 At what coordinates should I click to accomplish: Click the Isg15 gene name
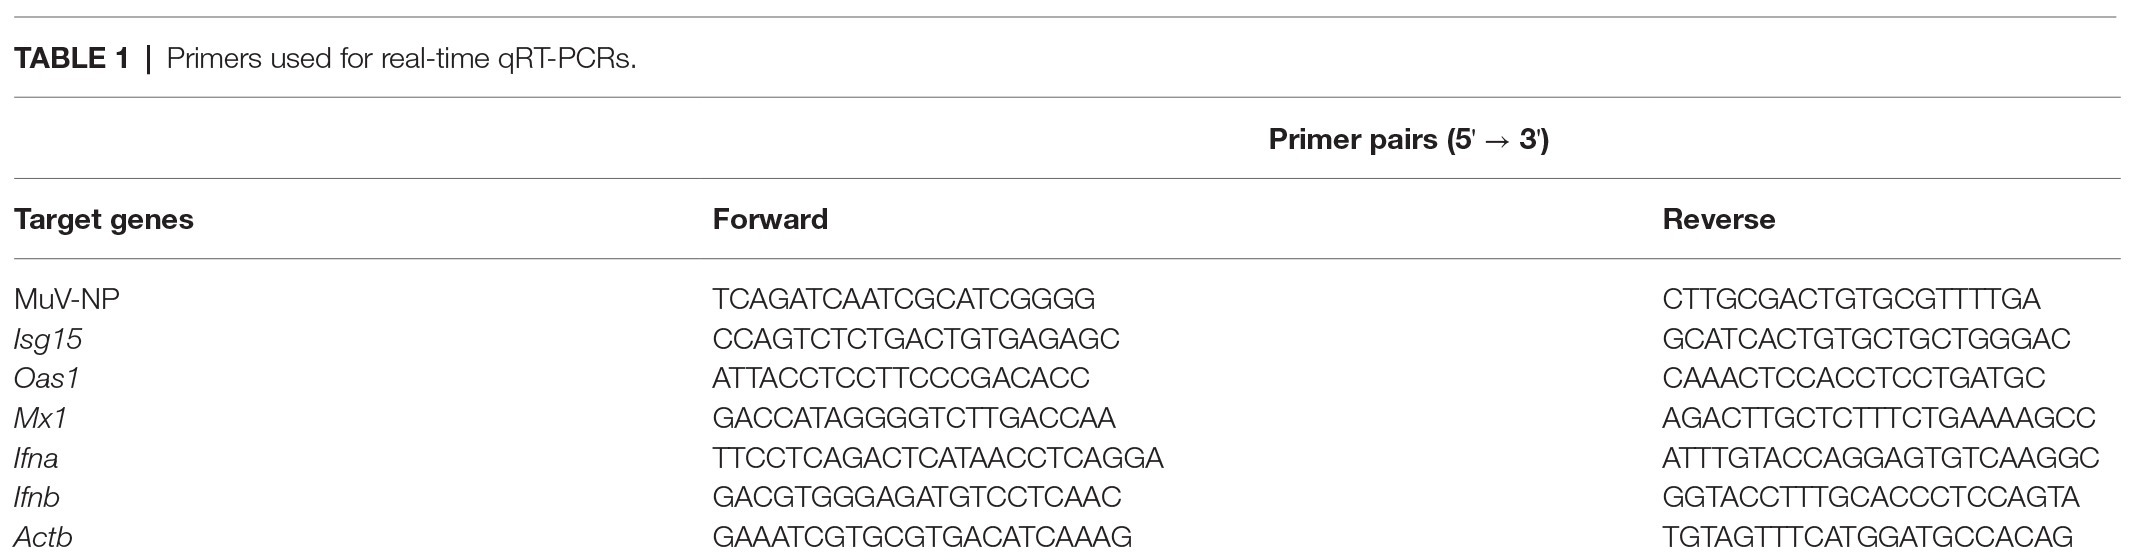(48, 339)
